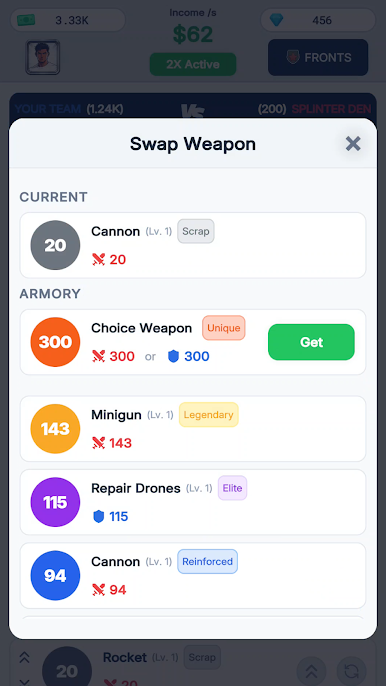386x686 pixels.
Task: Click the blue 94 Cannon circle
Action: tap(55, 576)
